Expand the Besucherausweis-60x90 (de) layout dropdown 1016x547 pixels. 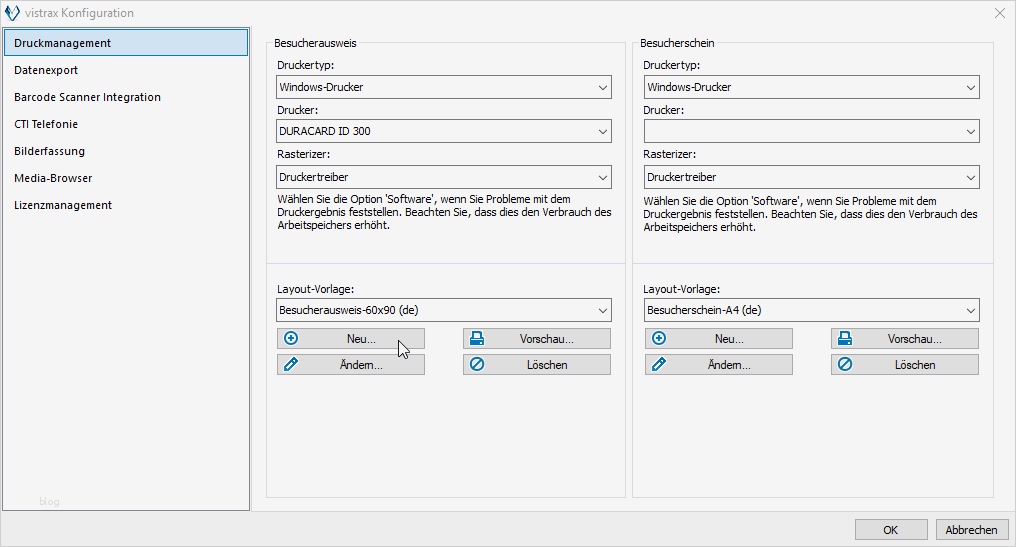(x=603, y=311)
